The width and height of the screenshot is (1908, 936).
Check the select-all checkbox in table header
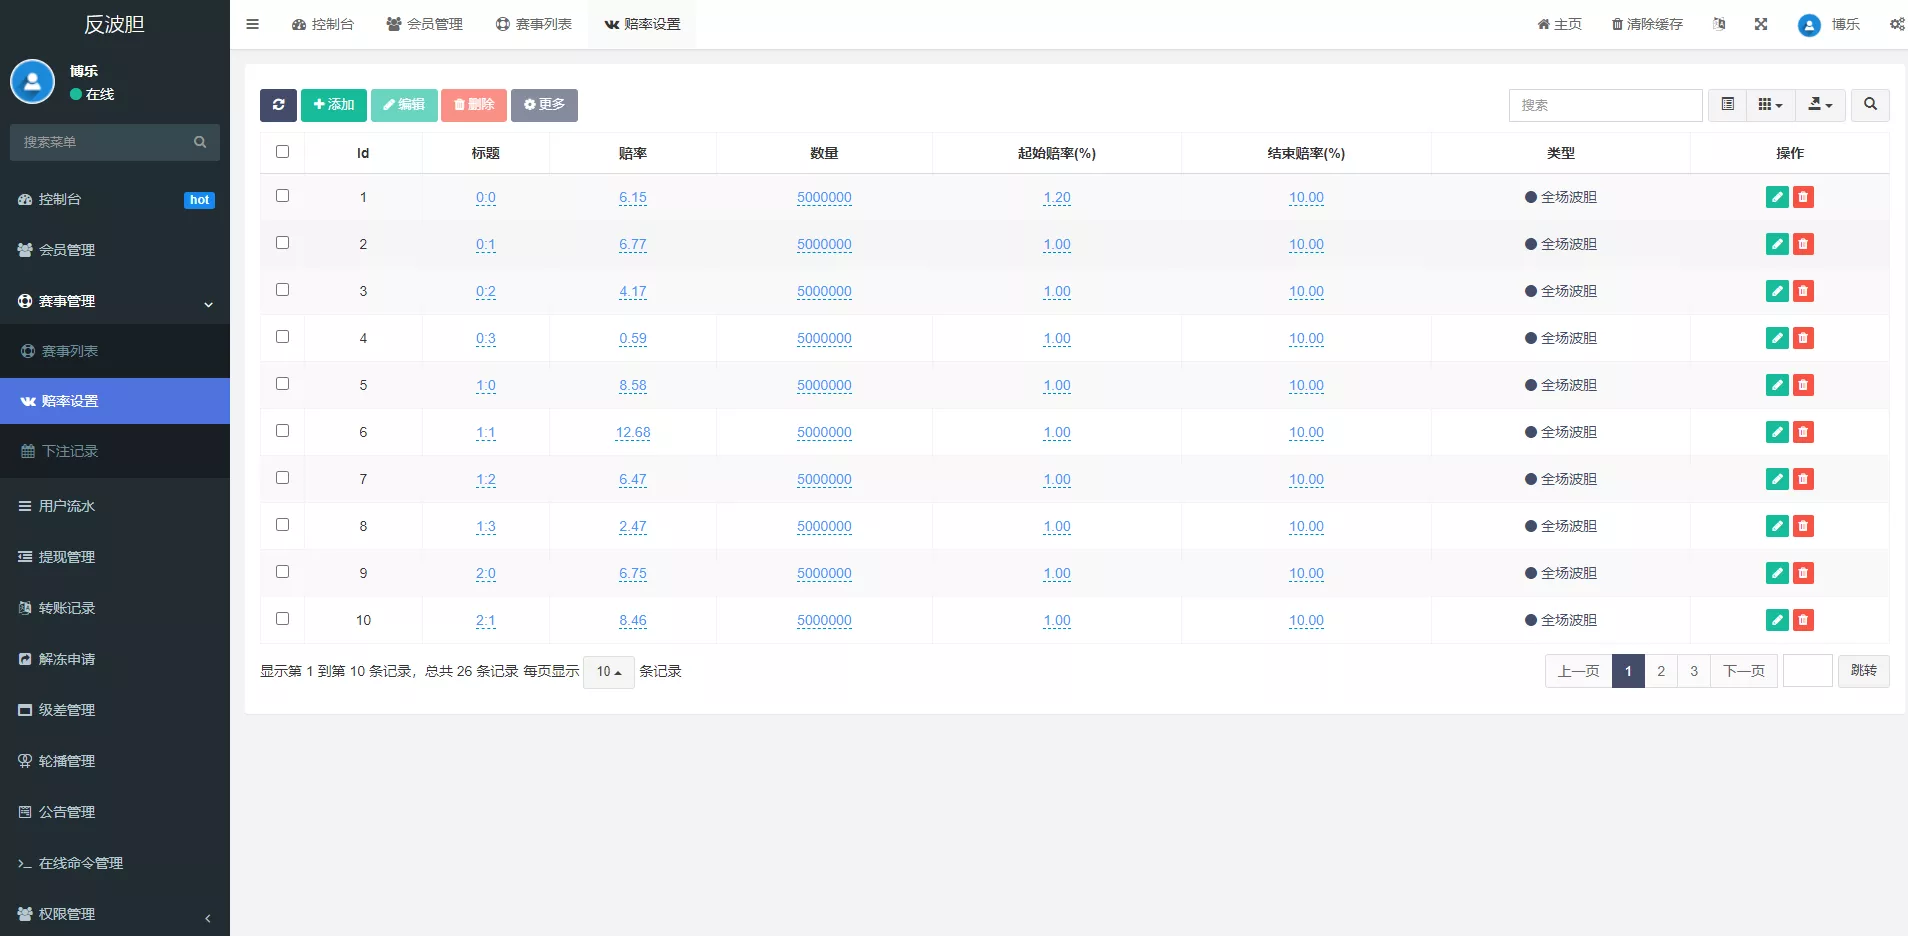283,151
